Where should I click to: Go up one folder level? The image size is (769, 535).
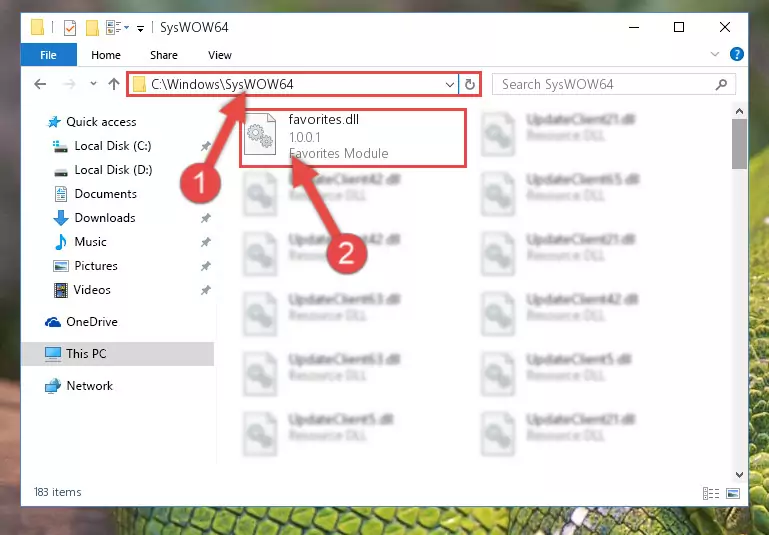click(114, 84)
